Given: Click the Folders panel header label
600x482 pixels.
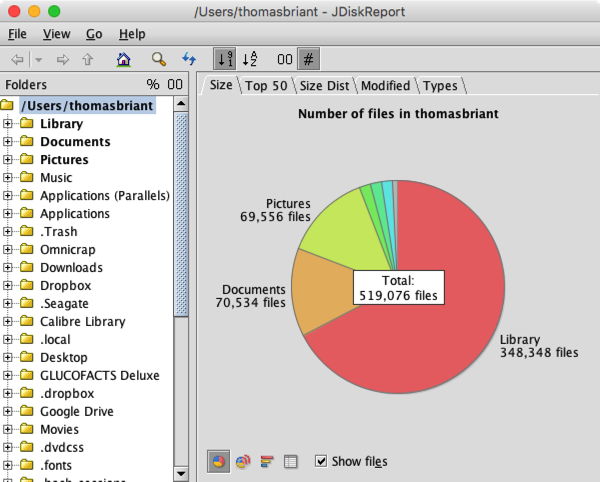Looking at the screenshot, I should pyautogui.click(x=26, y=85).
